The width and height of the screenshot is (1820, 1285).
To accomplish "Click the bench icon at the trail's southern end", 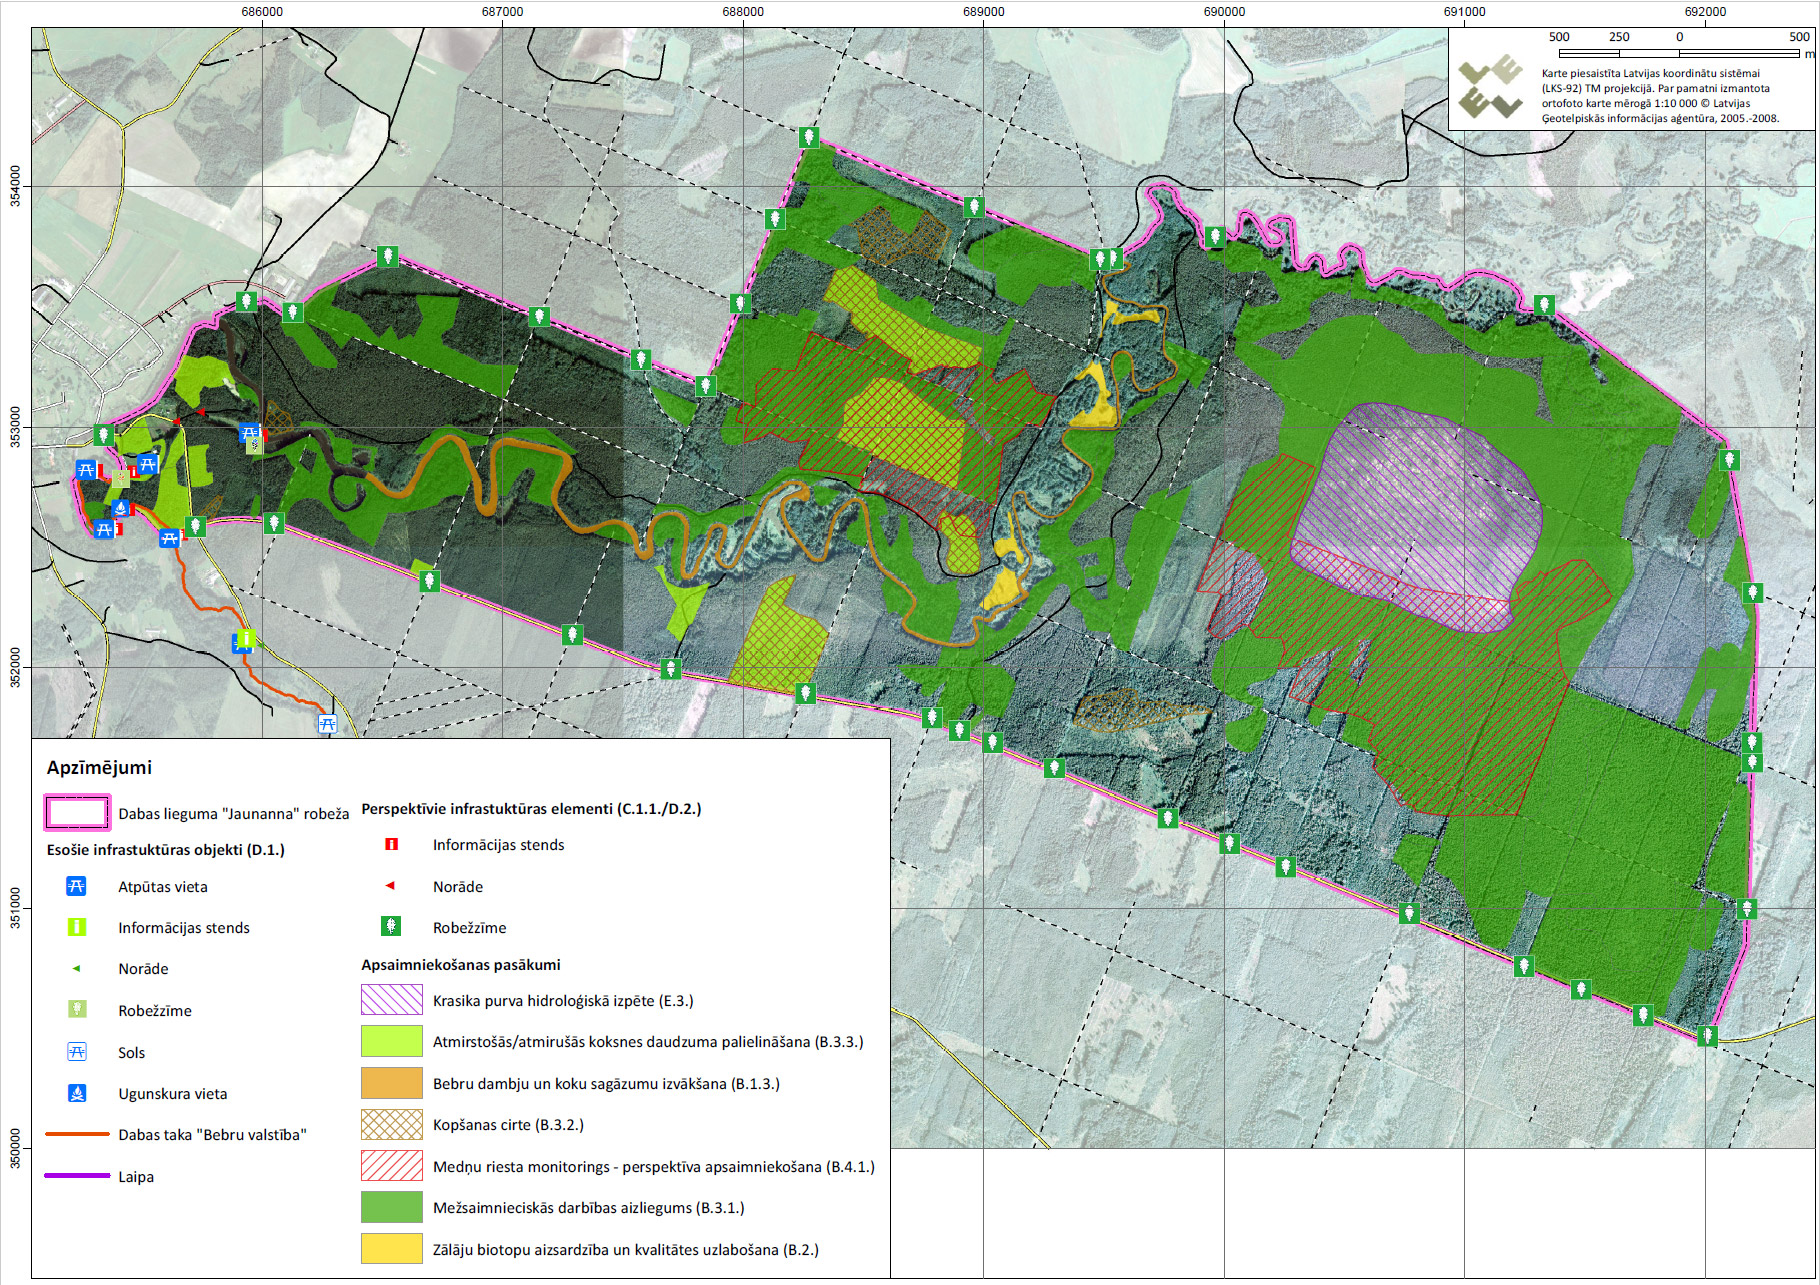I will coord(327,723).
